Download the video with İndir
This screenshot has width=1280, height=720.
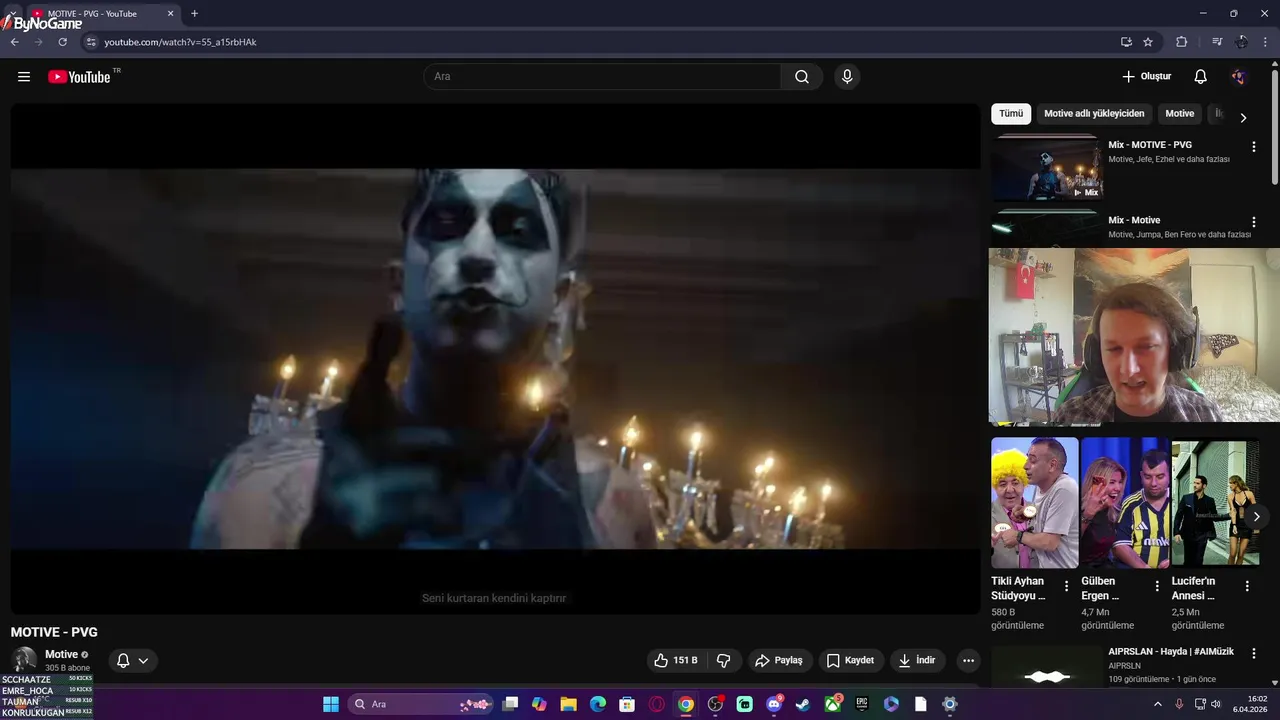coord(917,660)
